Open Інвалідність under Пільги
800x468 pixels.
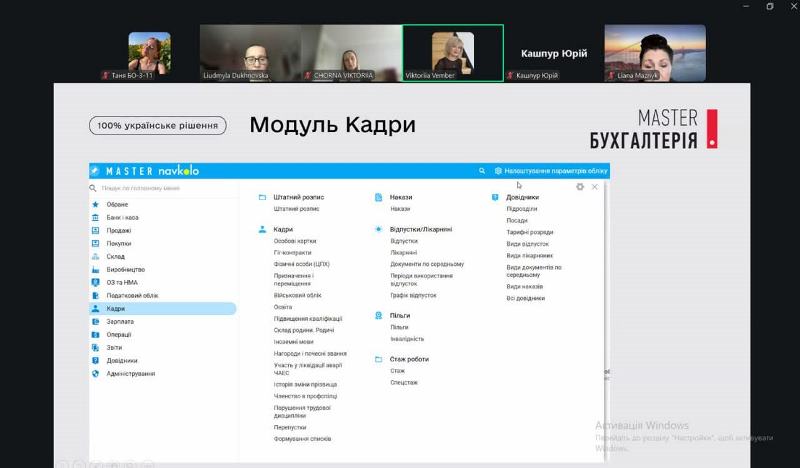[407, 339]
